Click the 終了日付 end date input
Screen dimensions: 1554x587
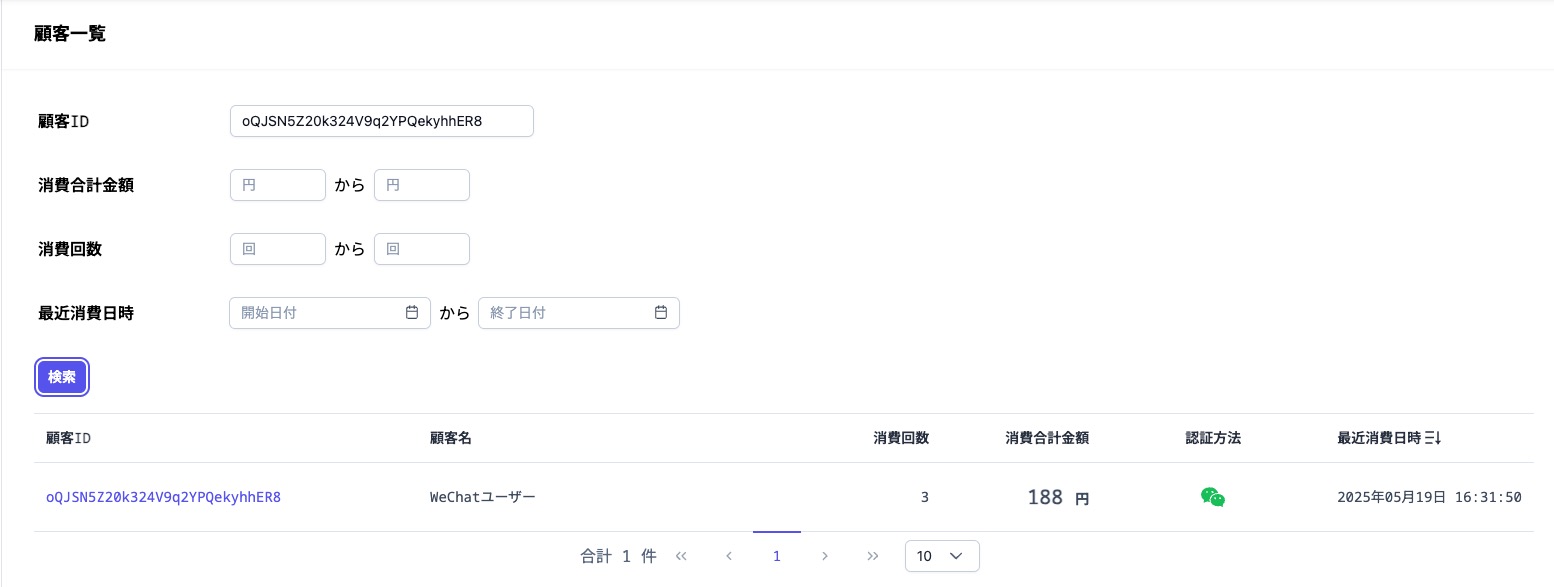[x=565, y=313]
